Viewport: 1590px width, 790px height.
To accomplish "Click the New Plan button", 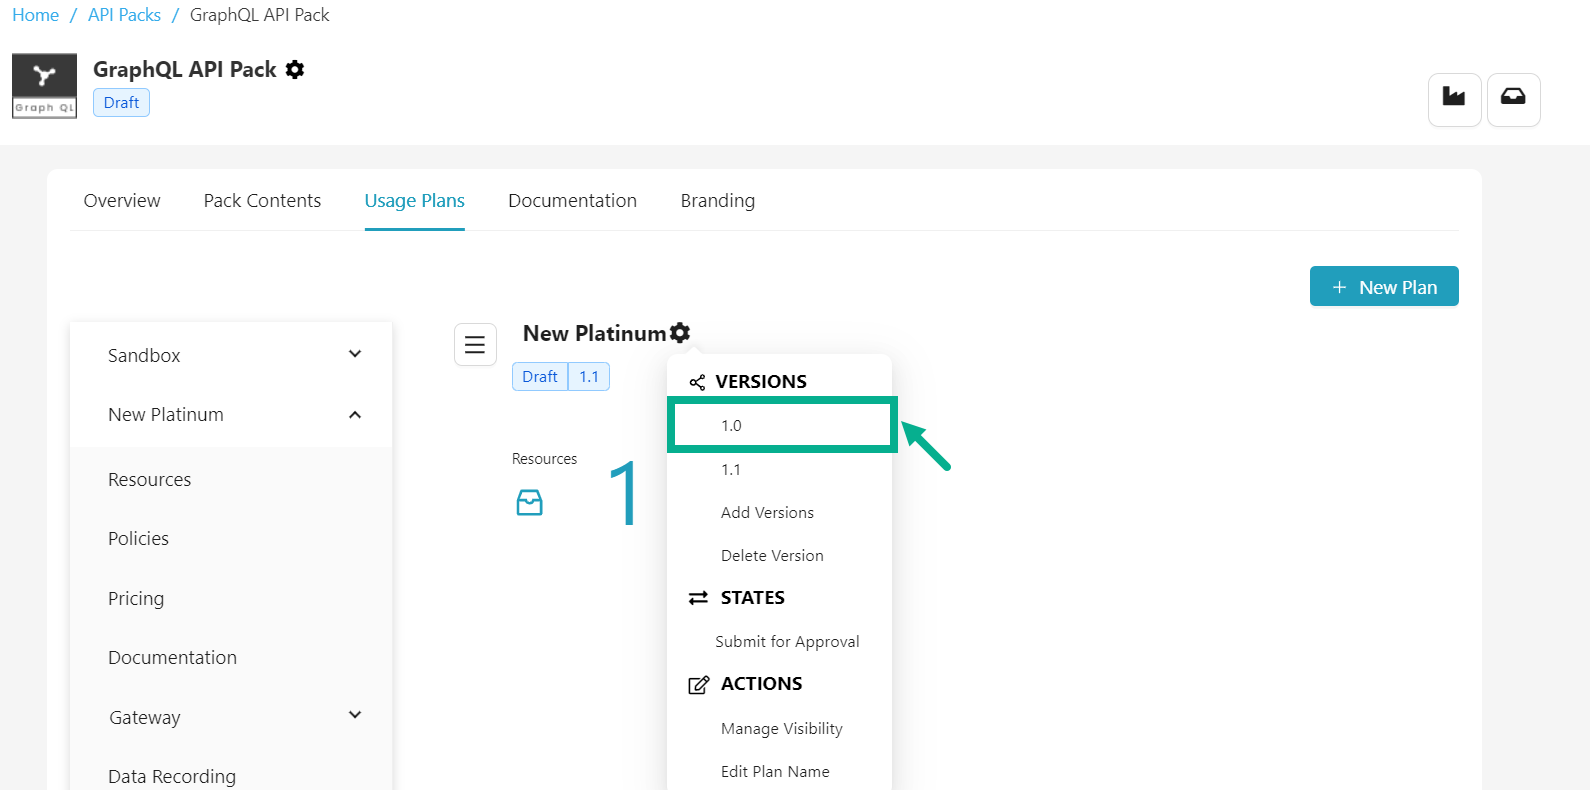I will coord(1383,287).
